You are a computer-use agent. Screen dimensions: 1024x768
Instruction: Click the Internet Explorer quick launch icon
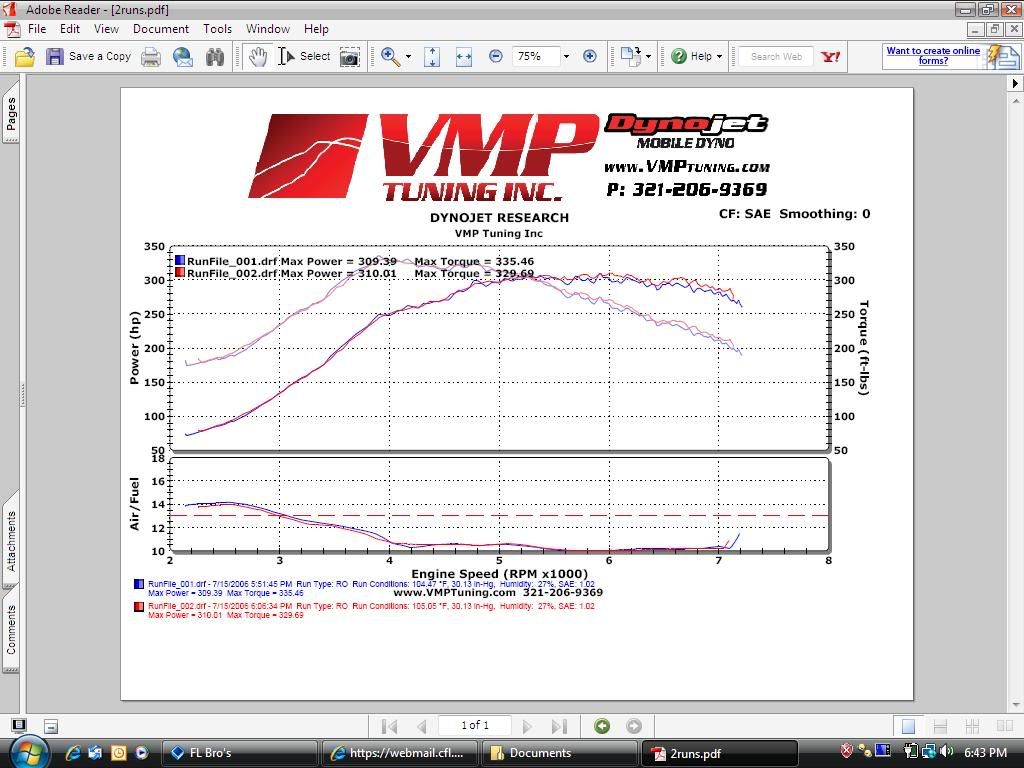(72, 753)
